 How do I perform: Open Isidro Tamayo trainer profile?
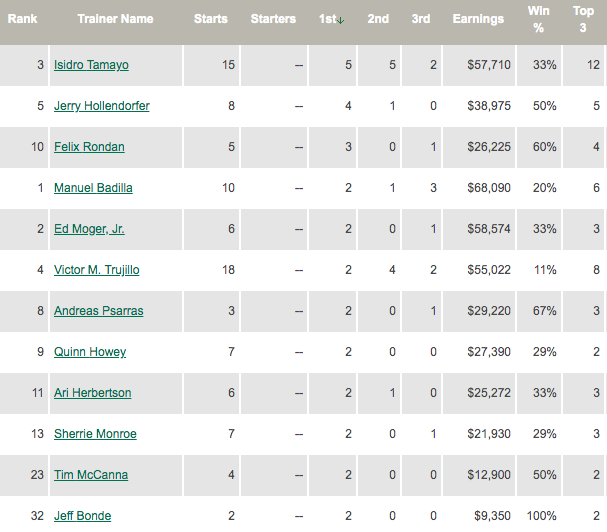point(91,65)
